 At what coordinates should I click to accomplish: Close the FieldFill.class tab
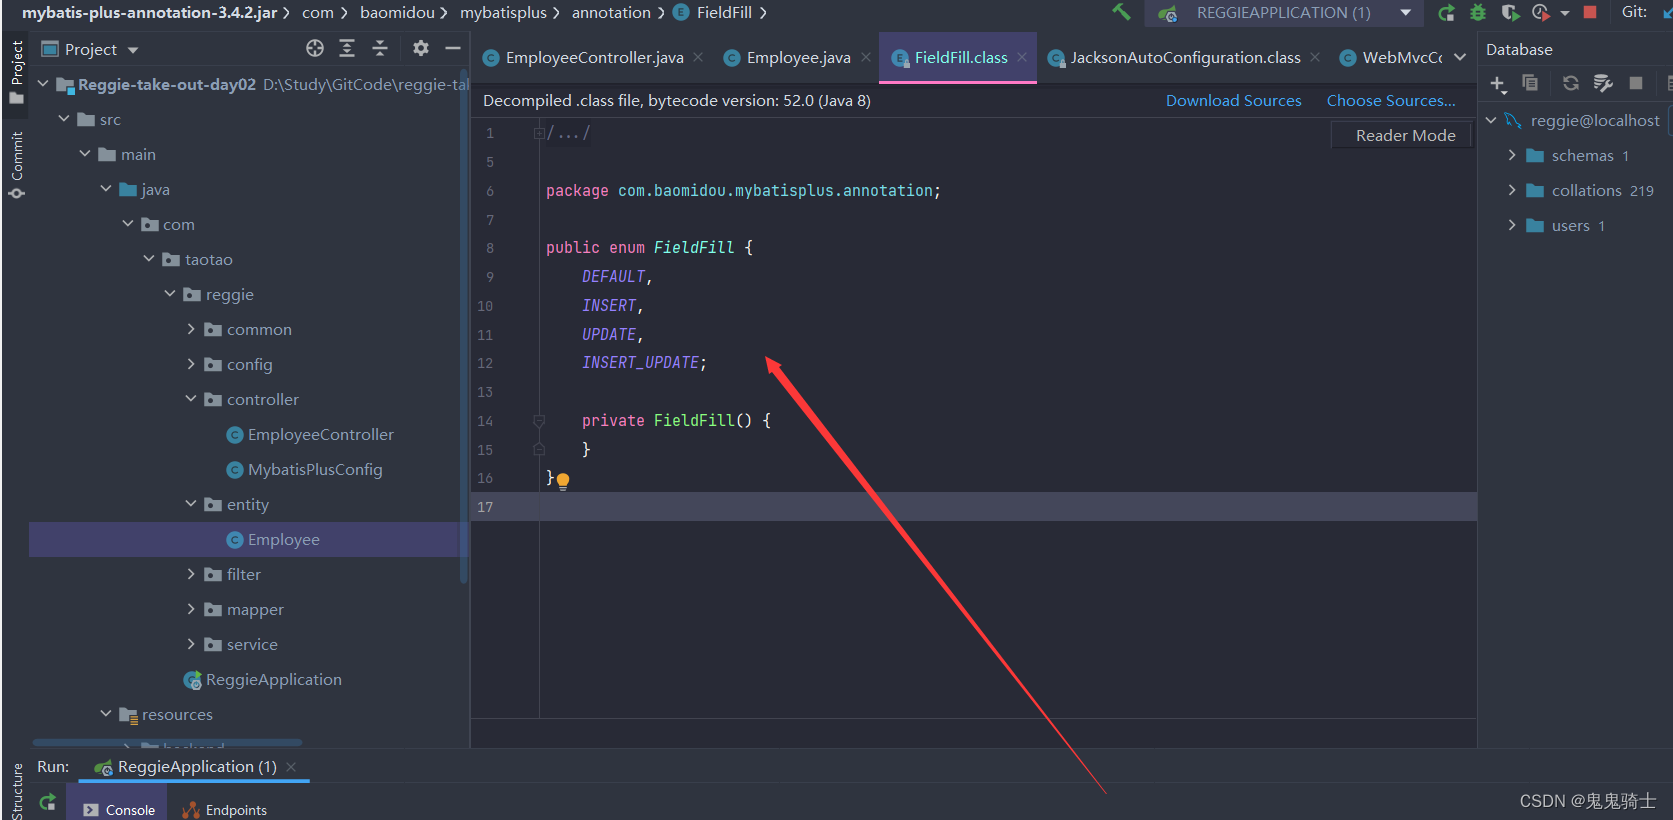[x=1022, y=57]
